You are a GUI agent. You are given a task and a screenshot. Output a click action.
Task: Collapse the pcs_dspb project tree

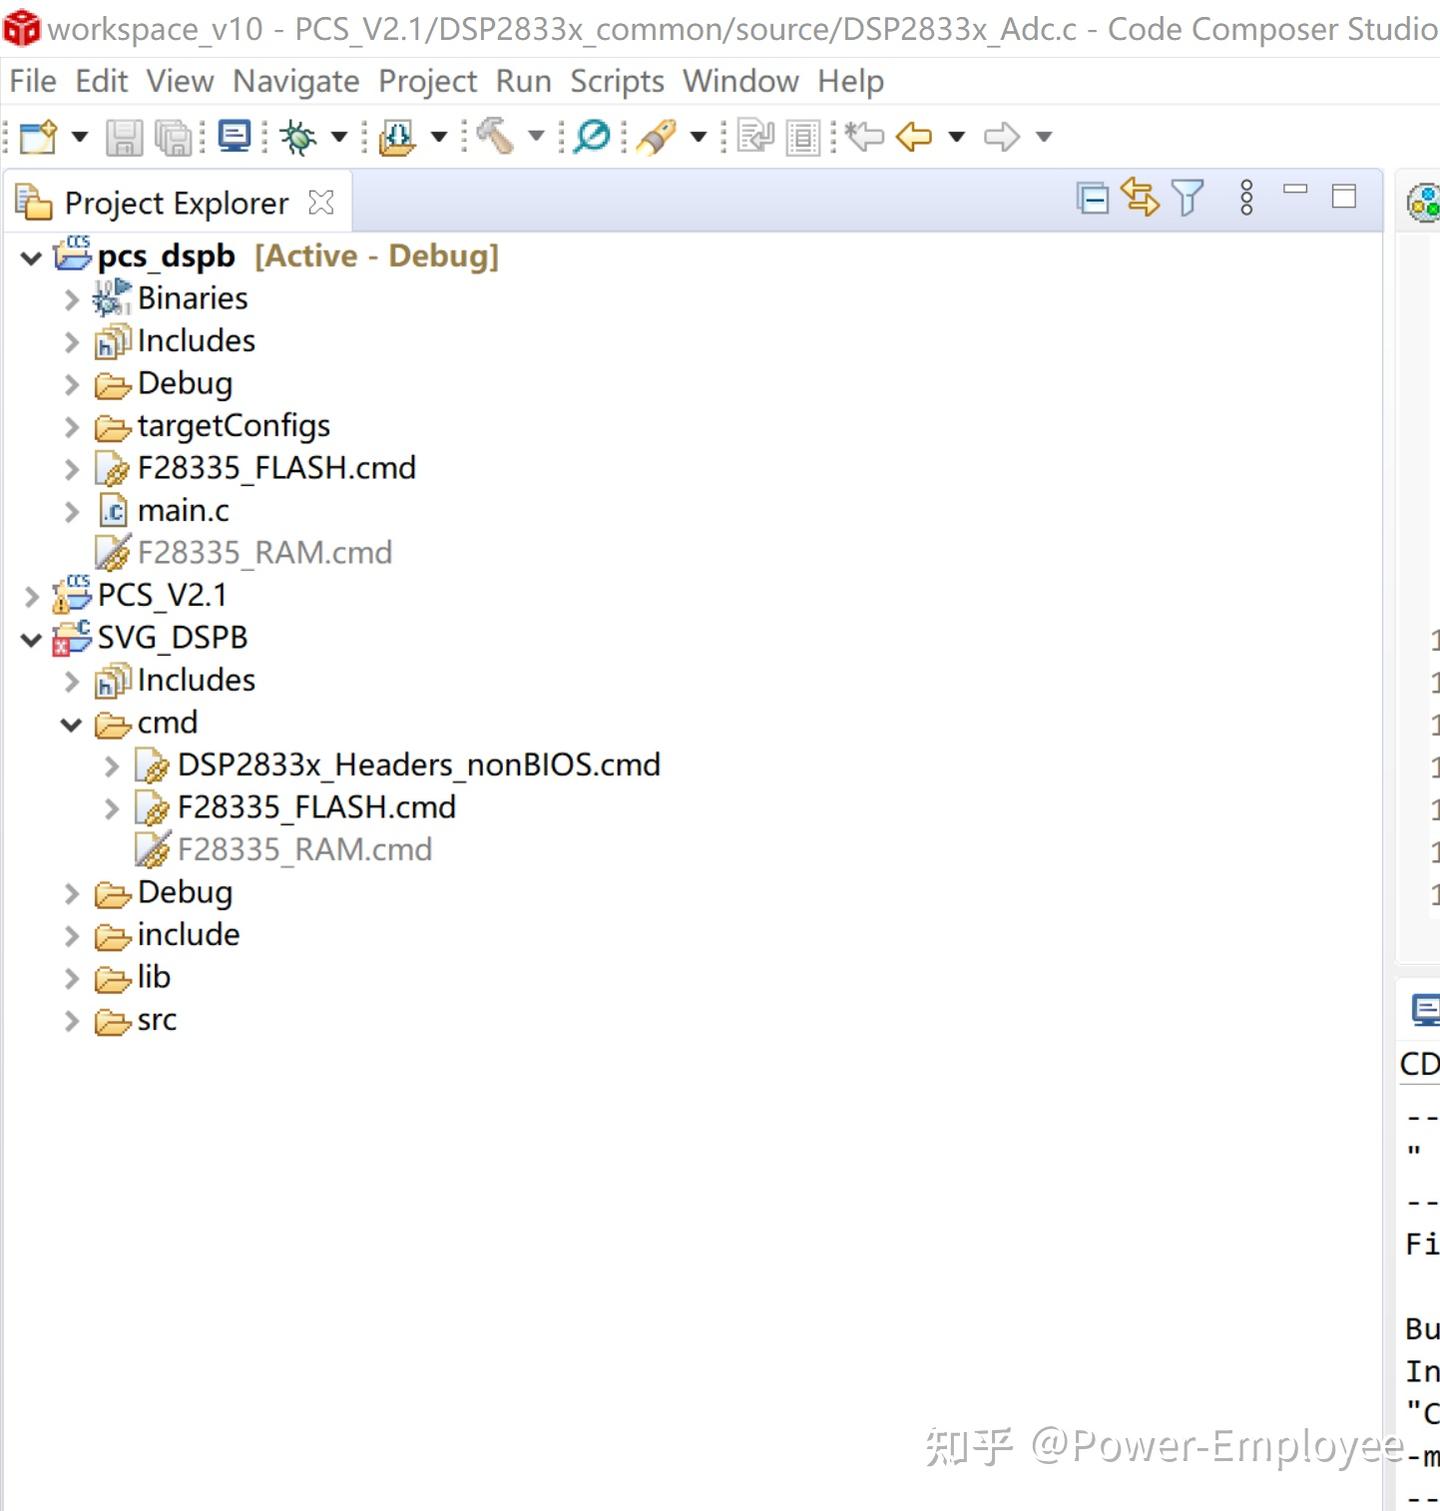tap(30, 257)
